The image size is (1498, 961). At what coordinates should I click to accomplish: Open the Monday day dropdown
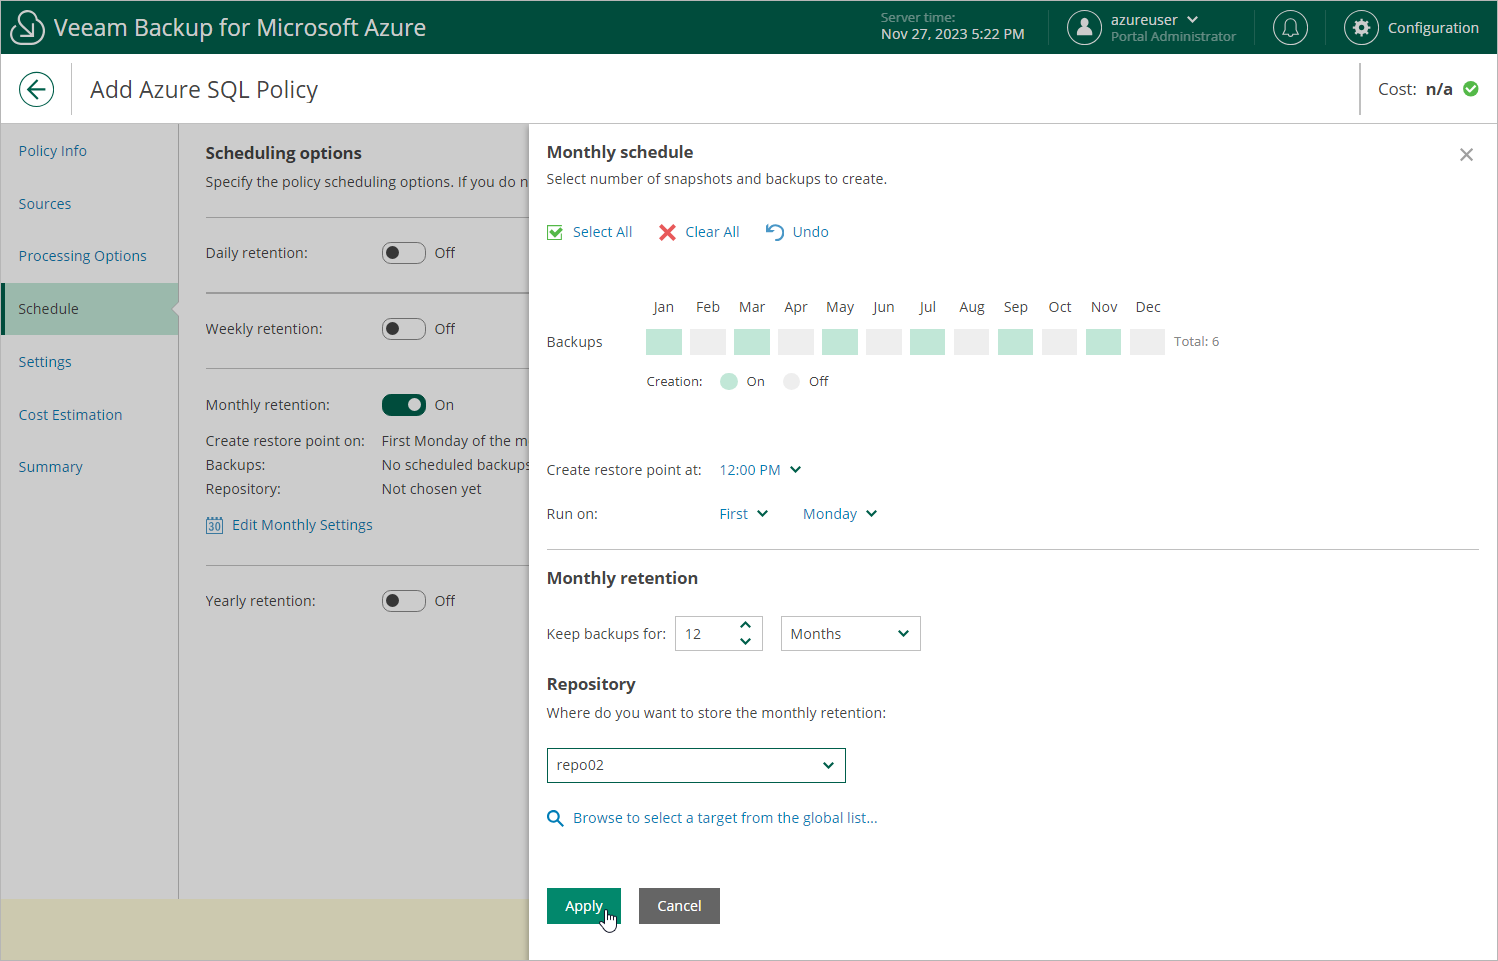840,514
